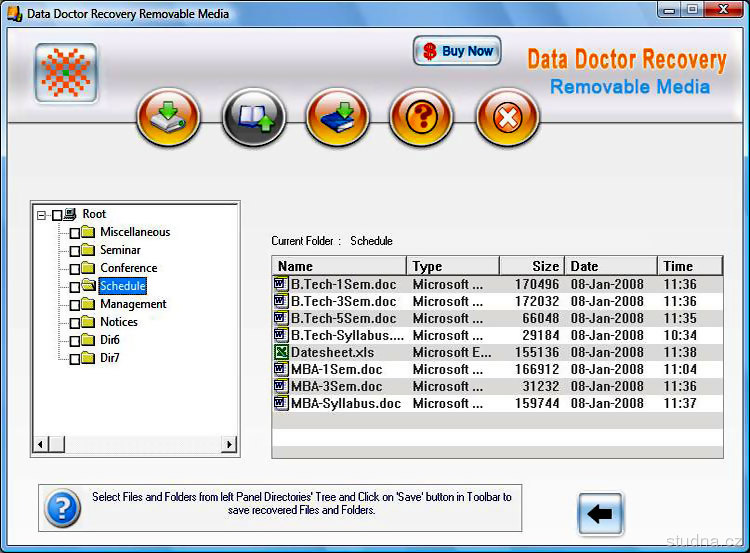Select file MBA-Syllabus.doc

497,403
